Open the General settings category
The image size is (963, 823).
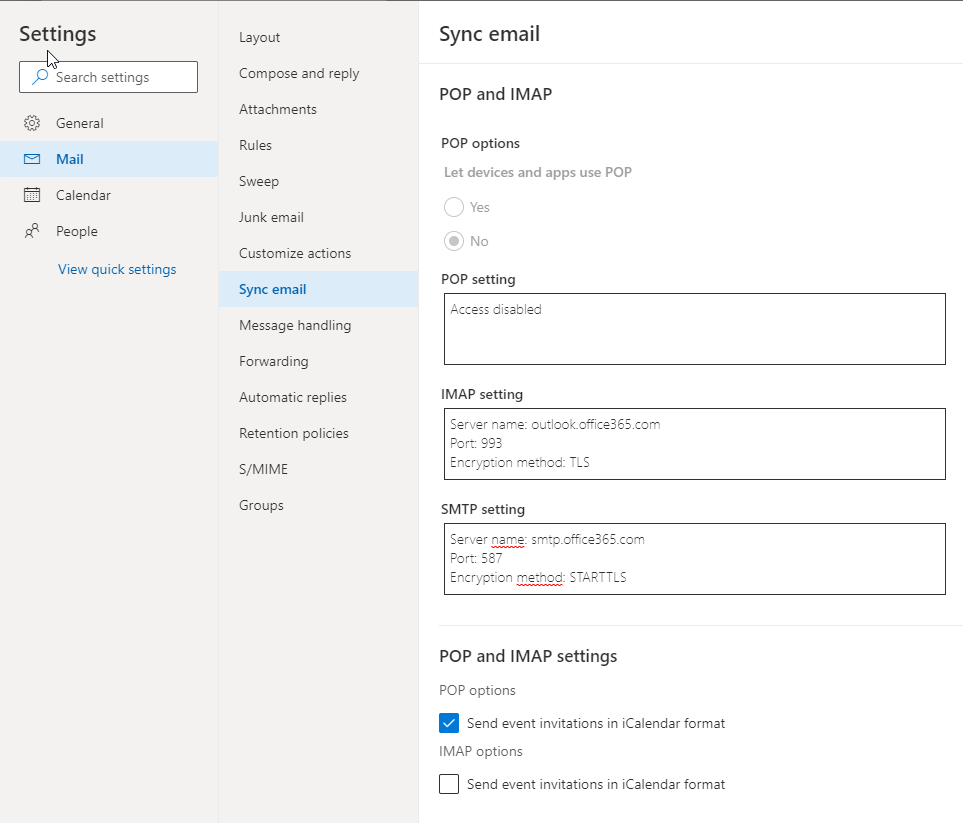(109, 123)
